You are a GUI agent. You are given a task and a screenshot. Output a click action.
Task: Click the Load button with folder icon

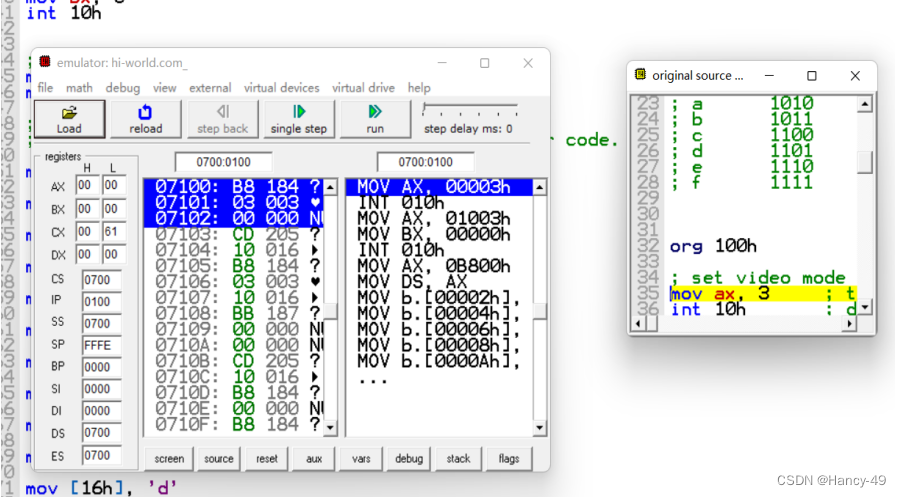[x=70, y=119]
